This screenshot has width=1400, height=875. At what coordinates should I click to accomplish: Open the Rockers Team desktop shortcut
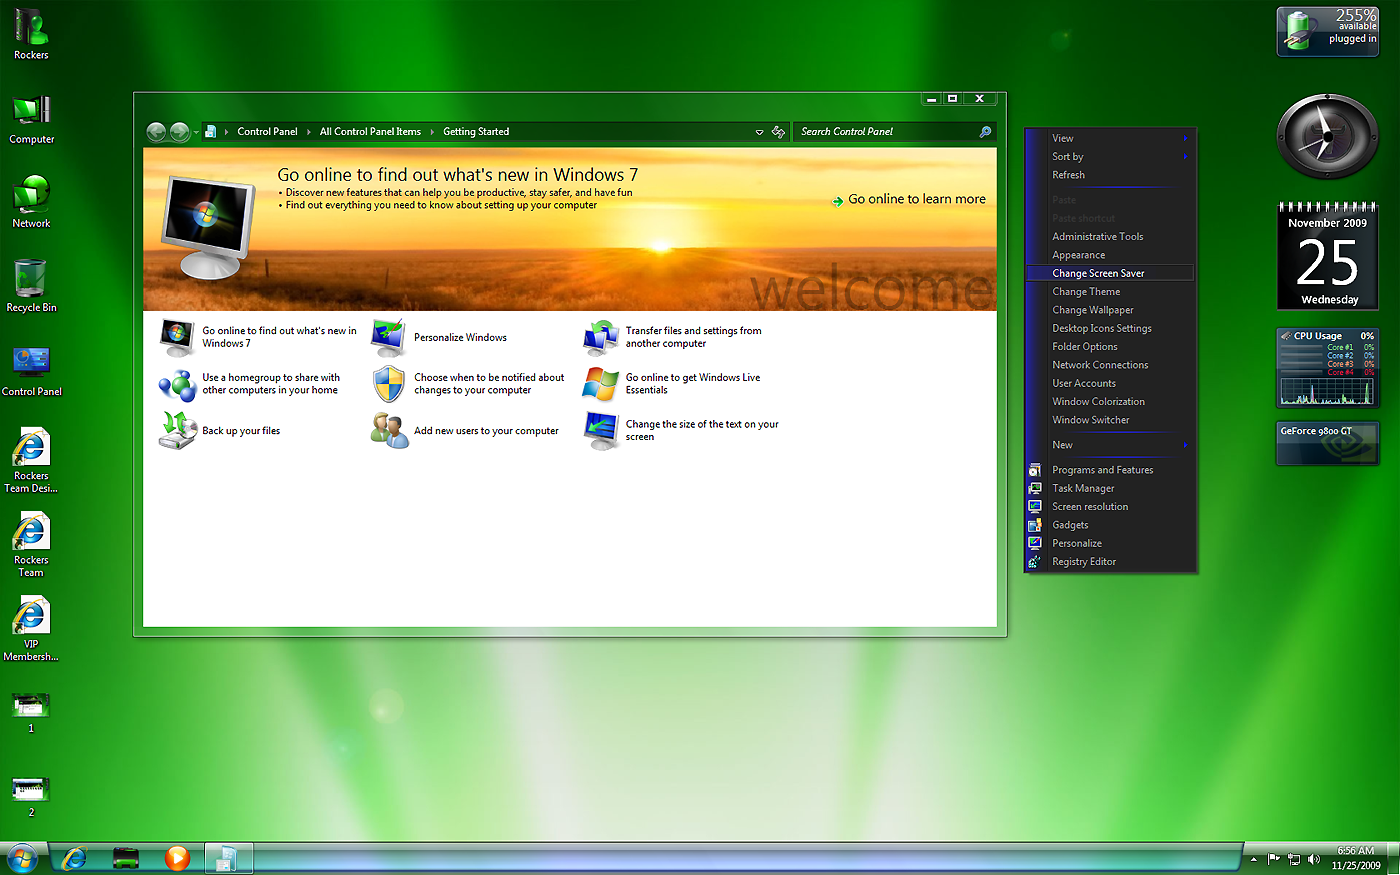click(31, 544)
